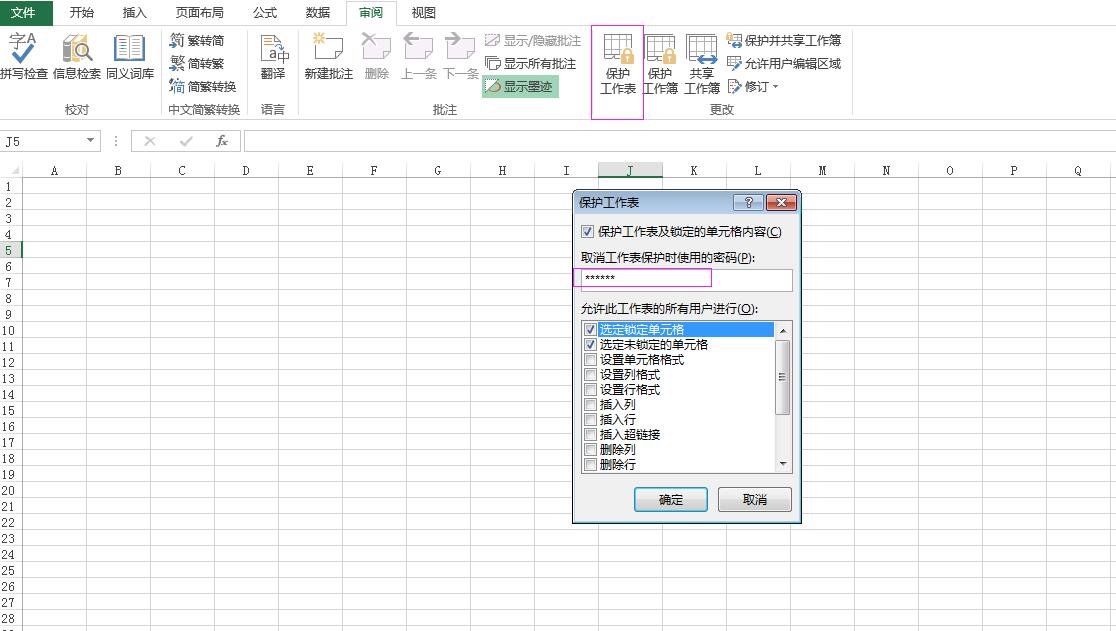Click 显示所有批注

(530, 63)
